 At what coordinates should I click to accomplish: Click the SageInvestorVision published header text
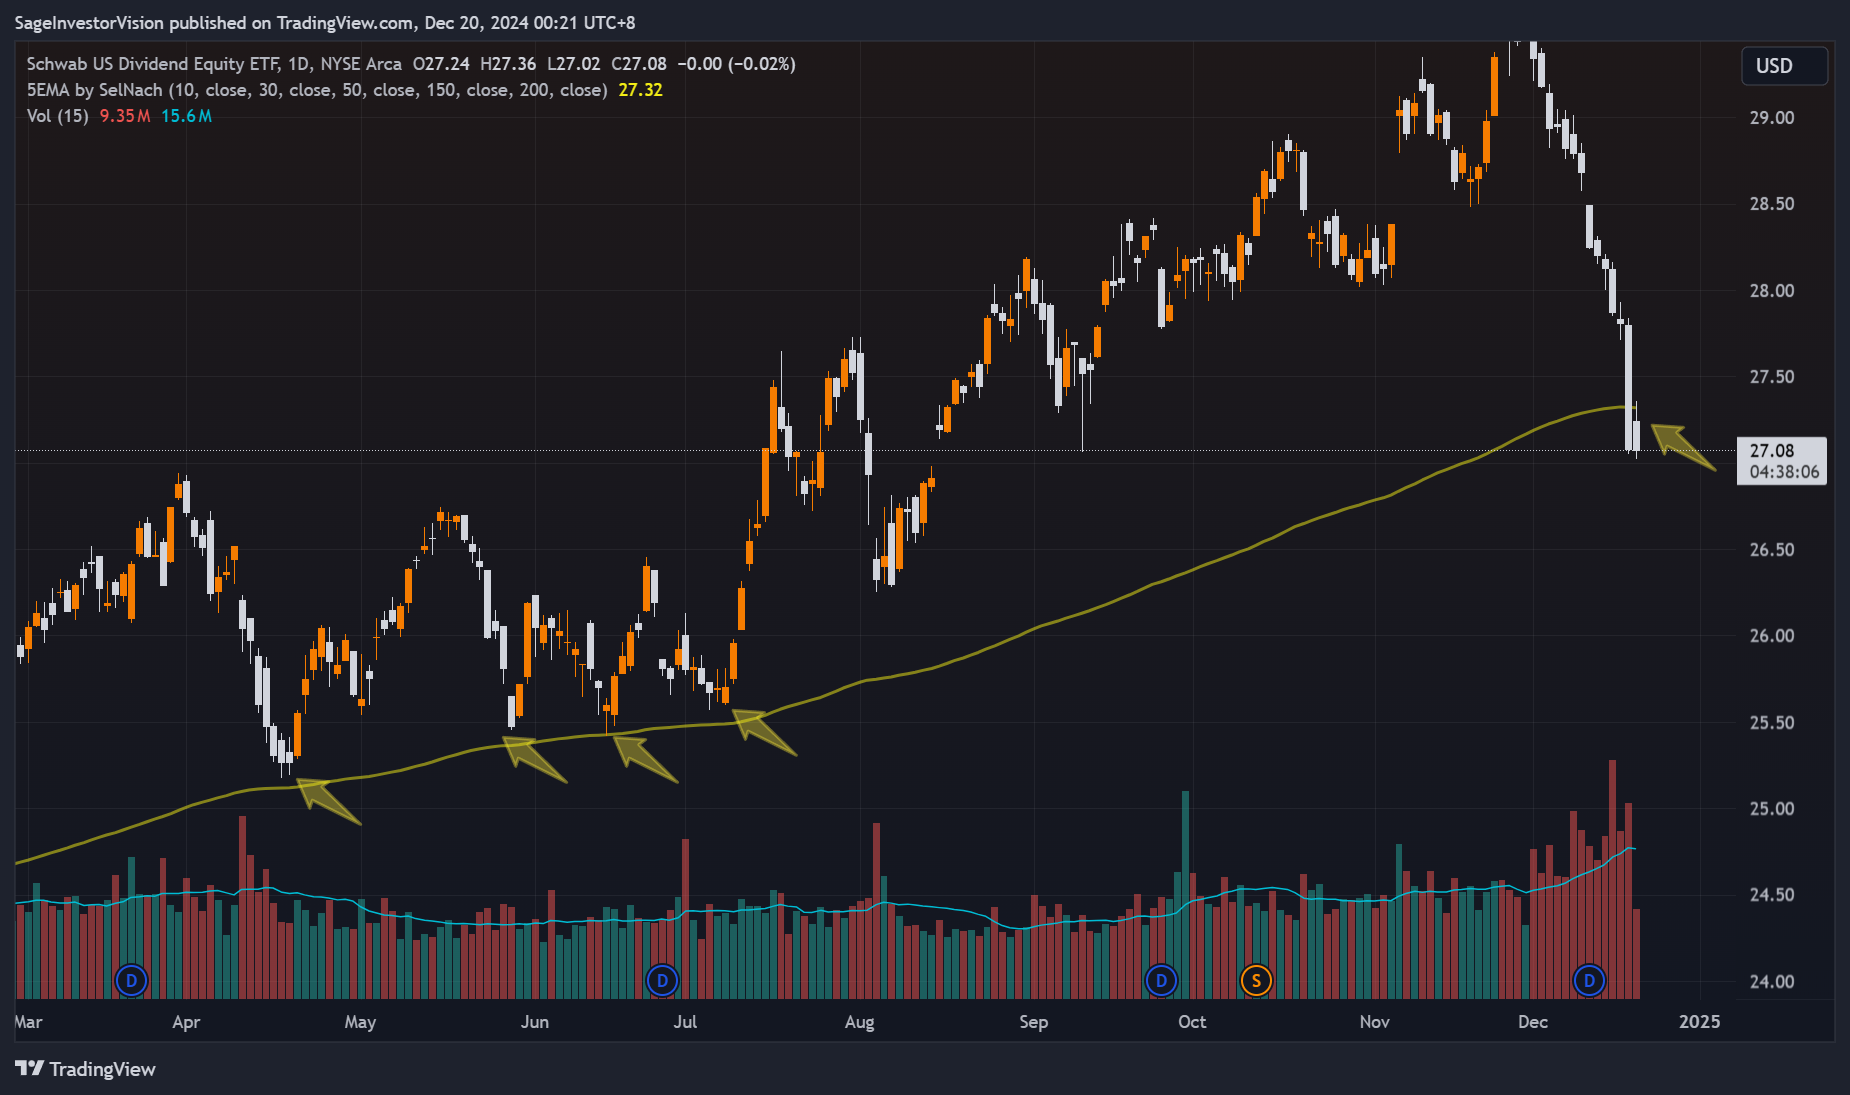pyautogui.click(x=325, y=23)
